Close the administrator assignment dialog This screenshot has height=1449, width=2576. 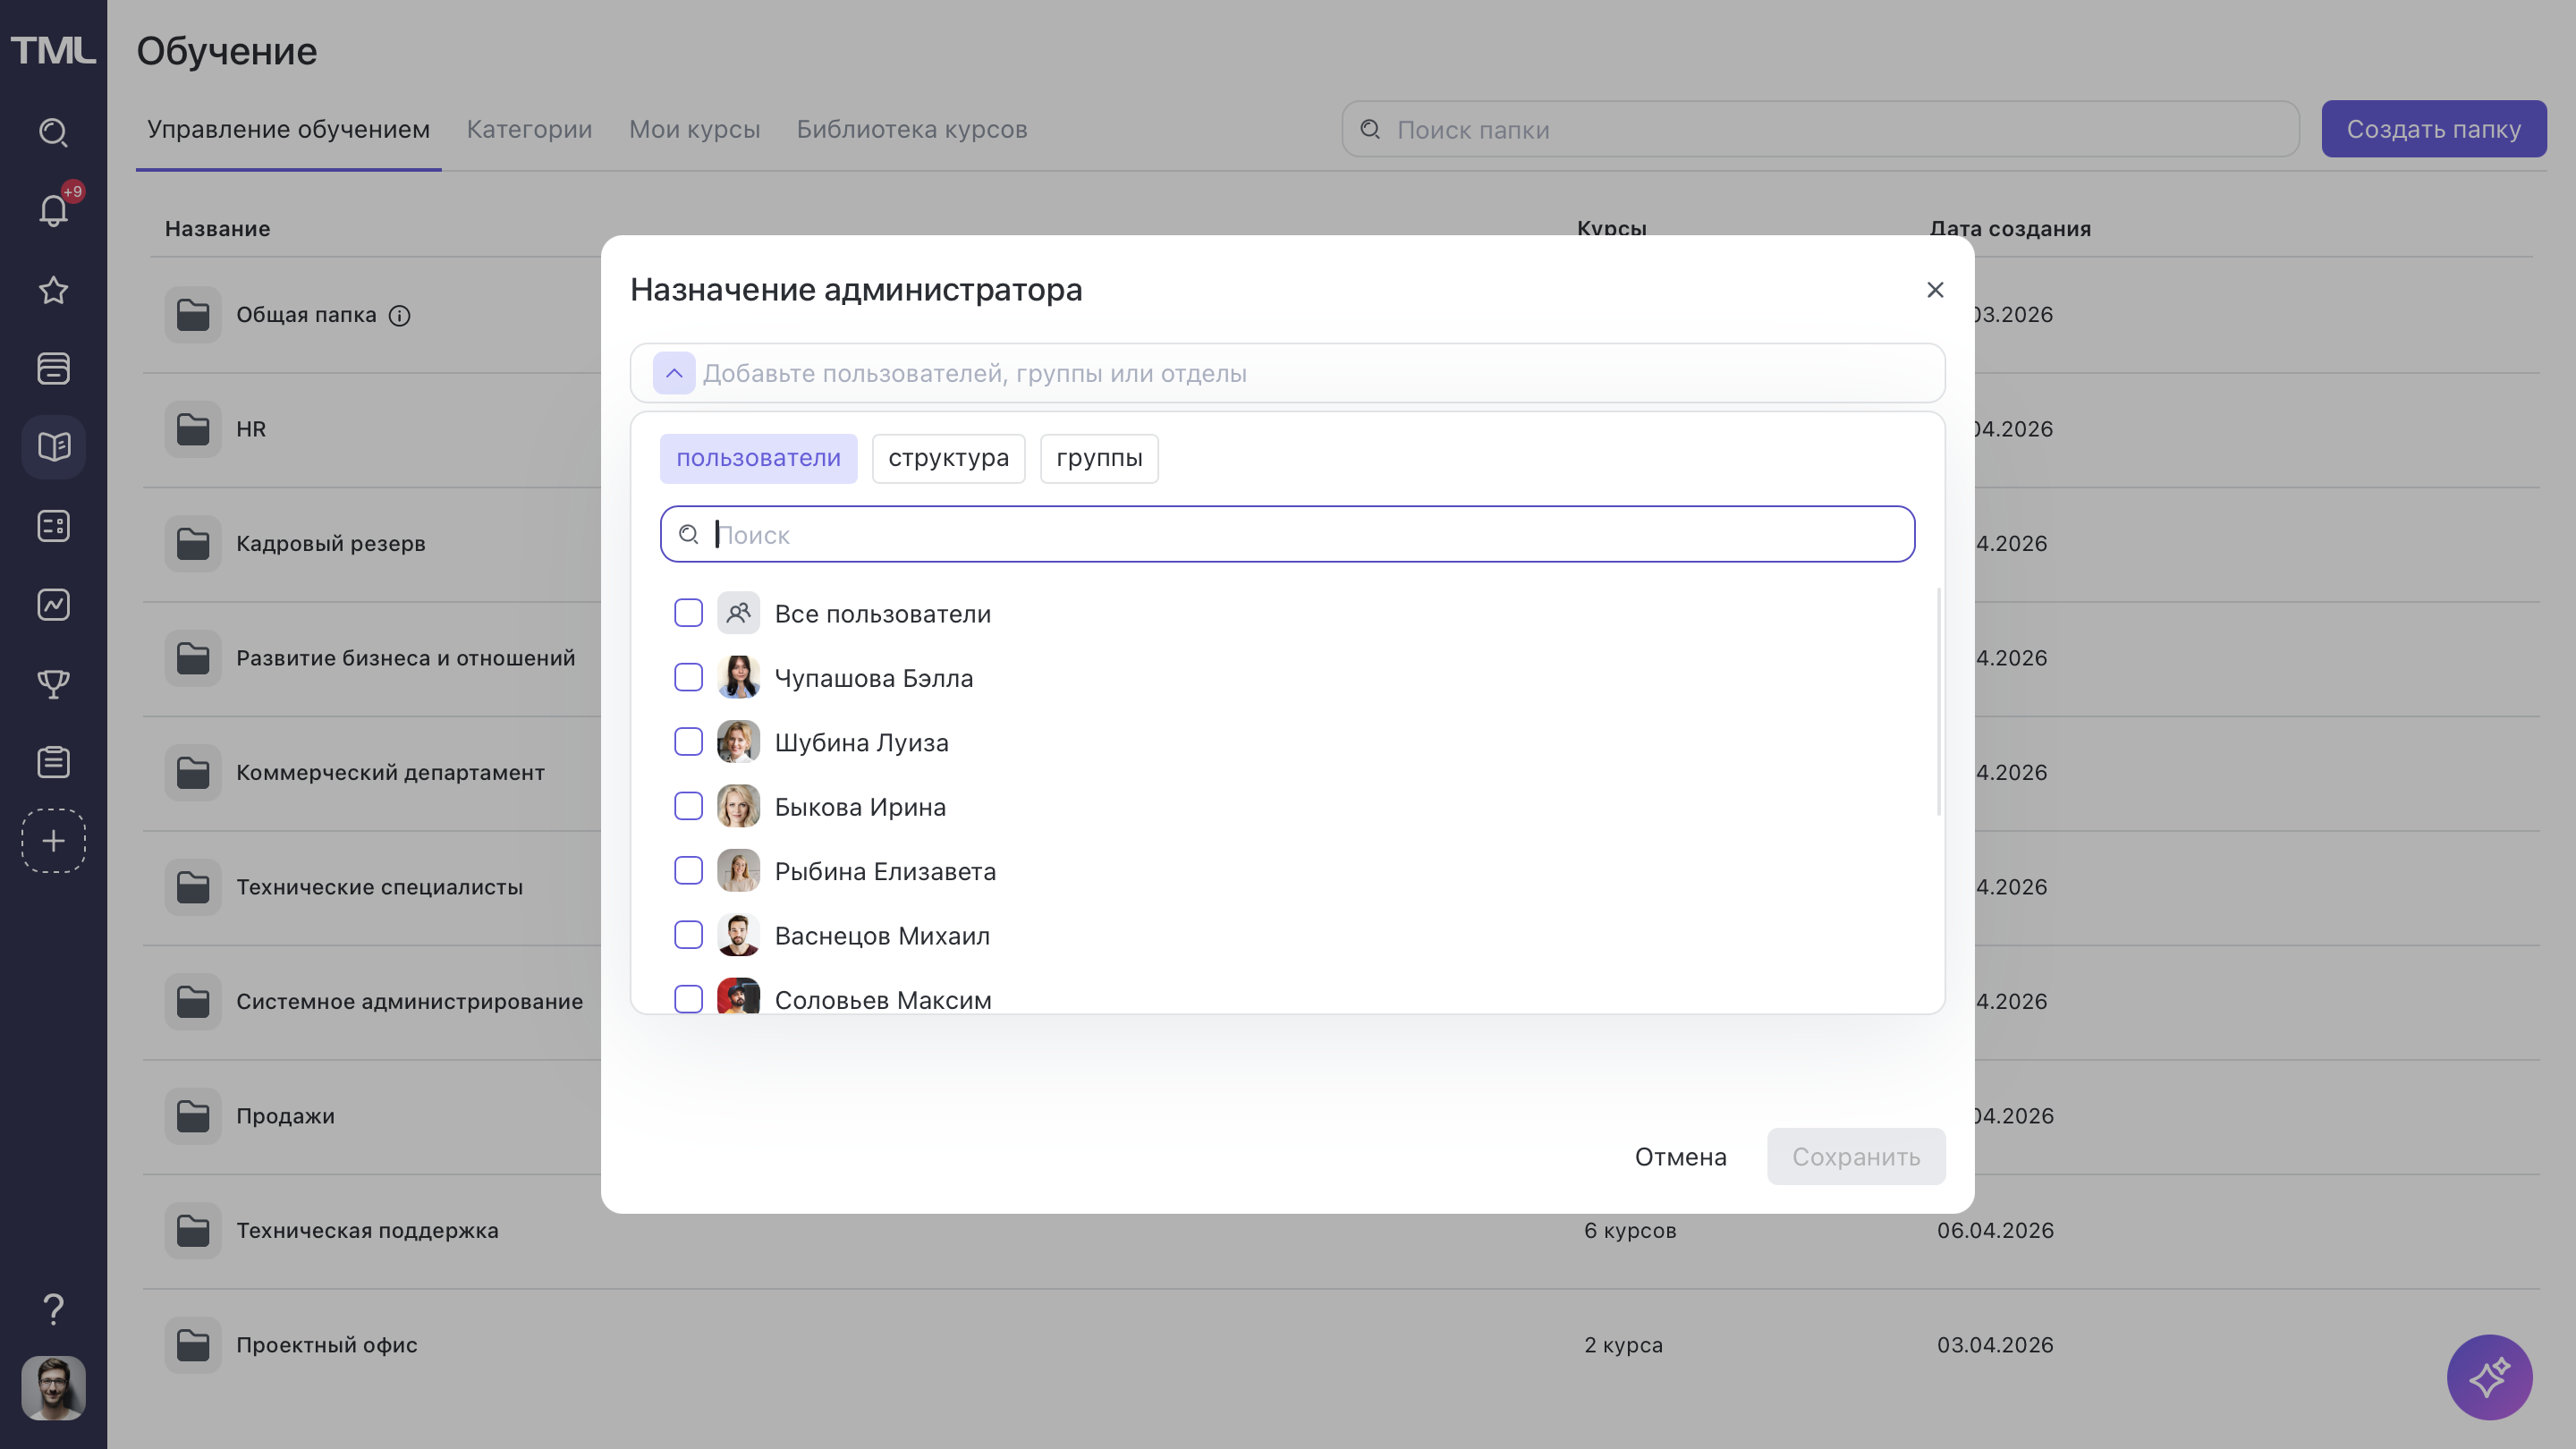pos(1935,290)
